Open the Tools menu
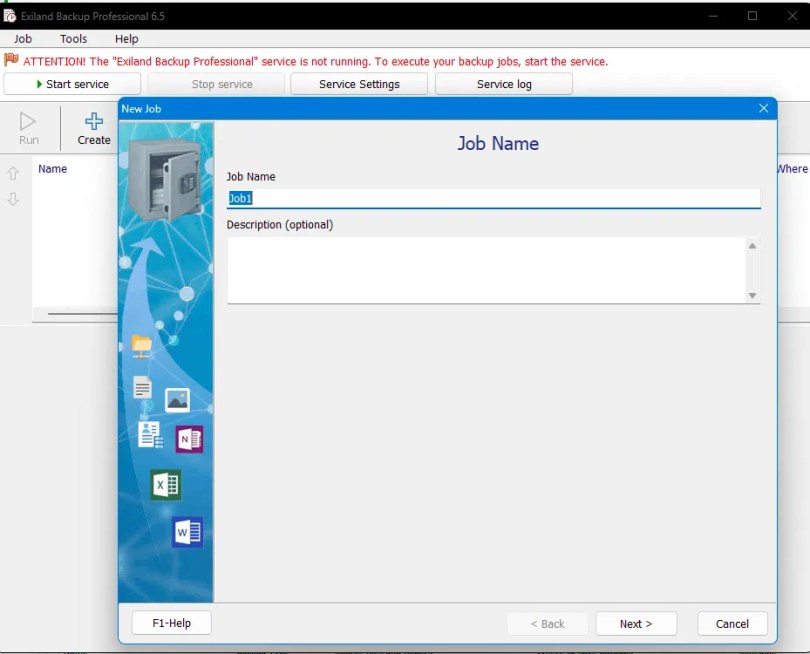The image size is (810, 654). (x=73, y=39)
